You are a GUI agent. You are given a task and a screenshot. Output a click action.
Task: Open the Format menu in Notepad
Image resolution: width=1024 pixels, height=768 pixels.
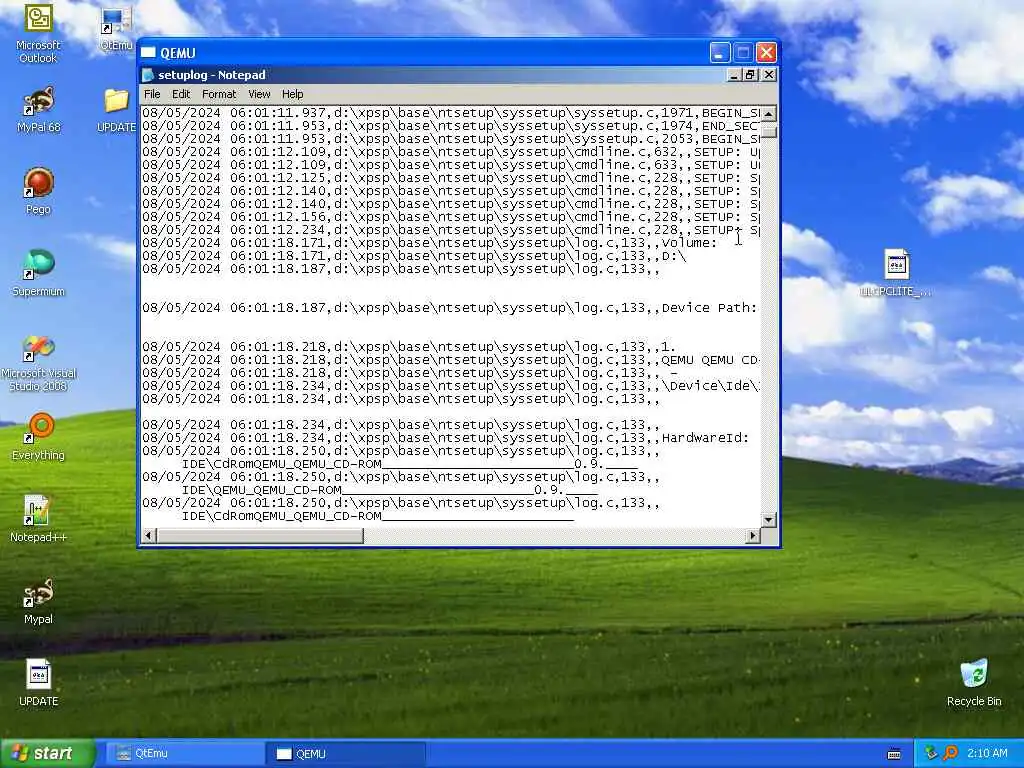[x=219, y=94]
